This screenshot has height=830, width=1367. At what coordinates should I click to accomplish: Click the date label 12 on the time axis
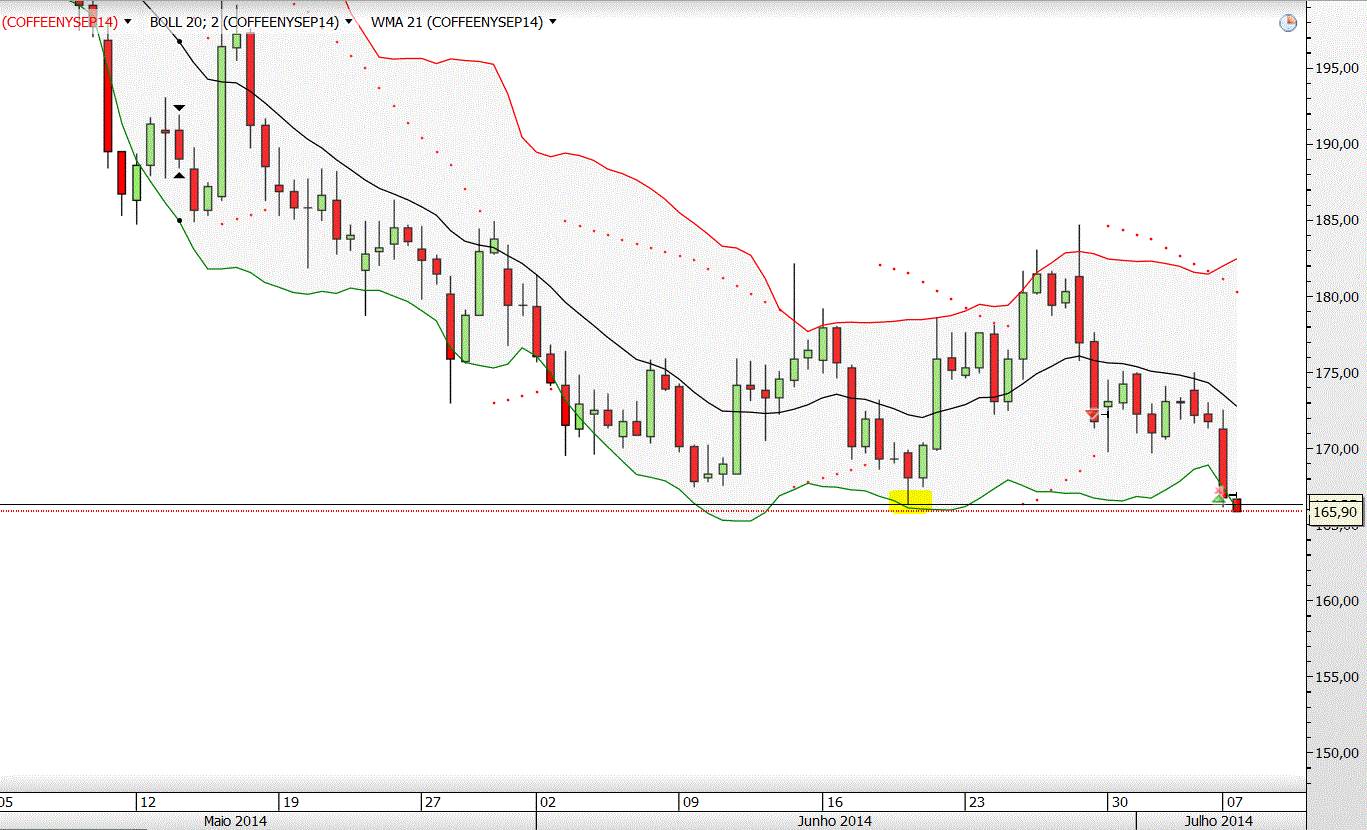(148, 802)
